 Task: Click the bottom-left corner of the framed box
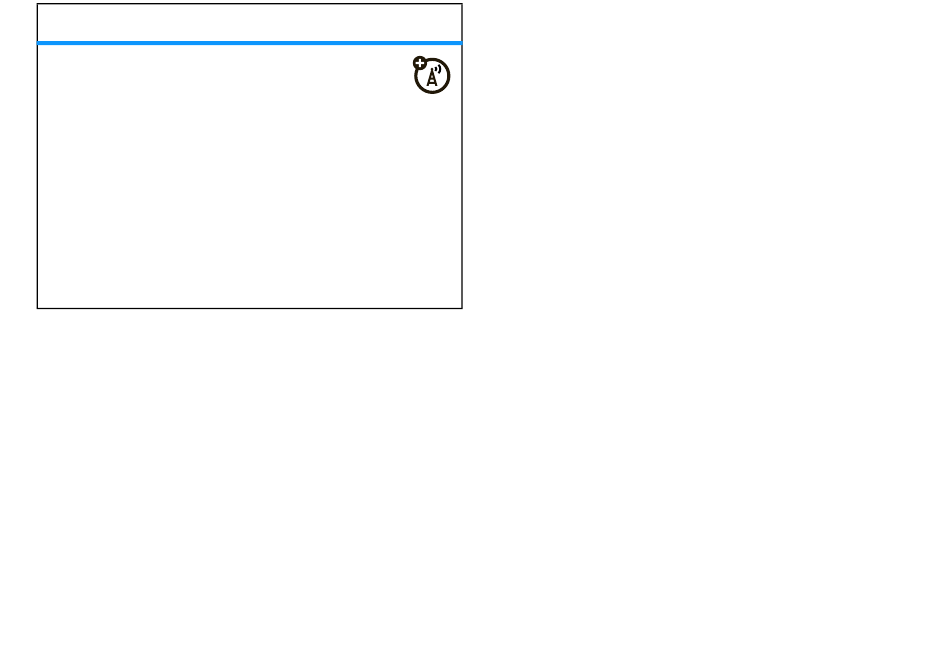tap(38, 308)
